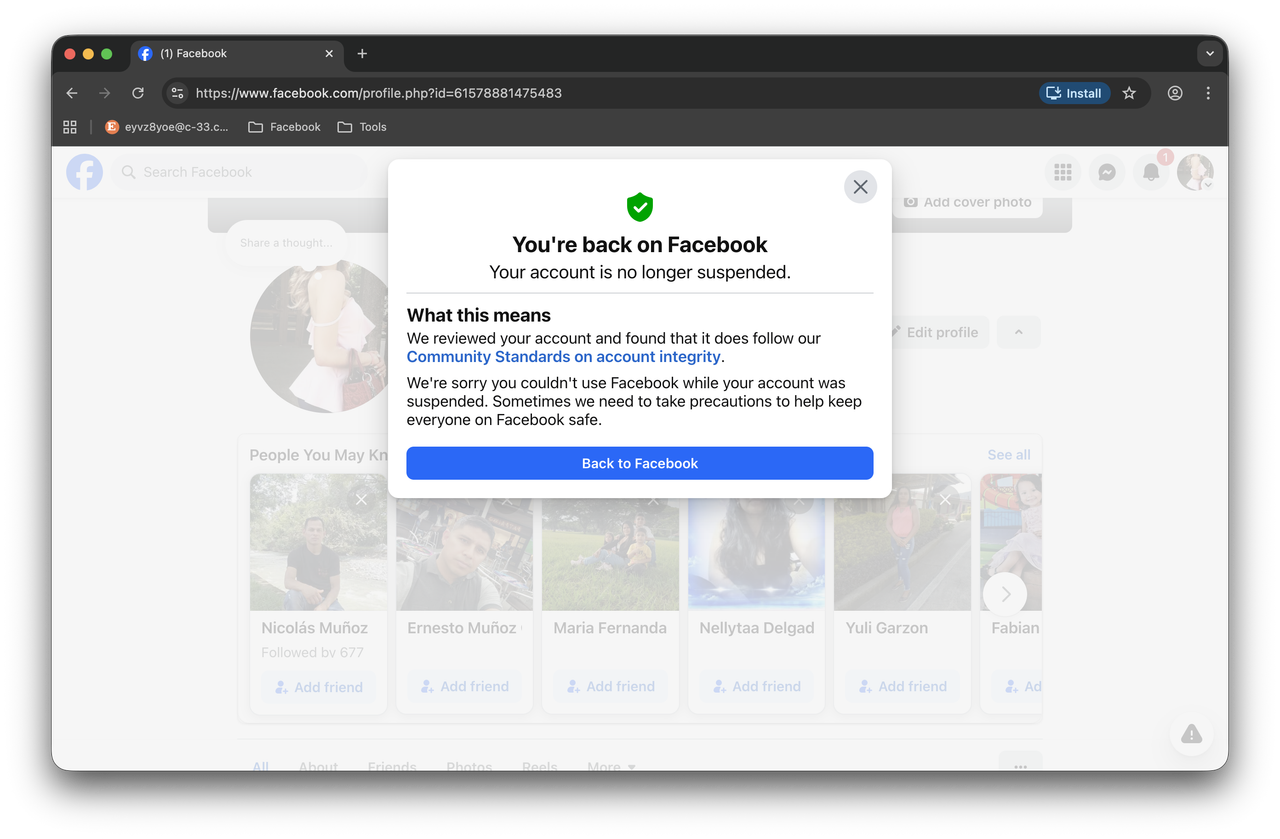1280x839 pixels.
Task: Close the 'You're back on Facebook' dialog
Action: point(860,187)
